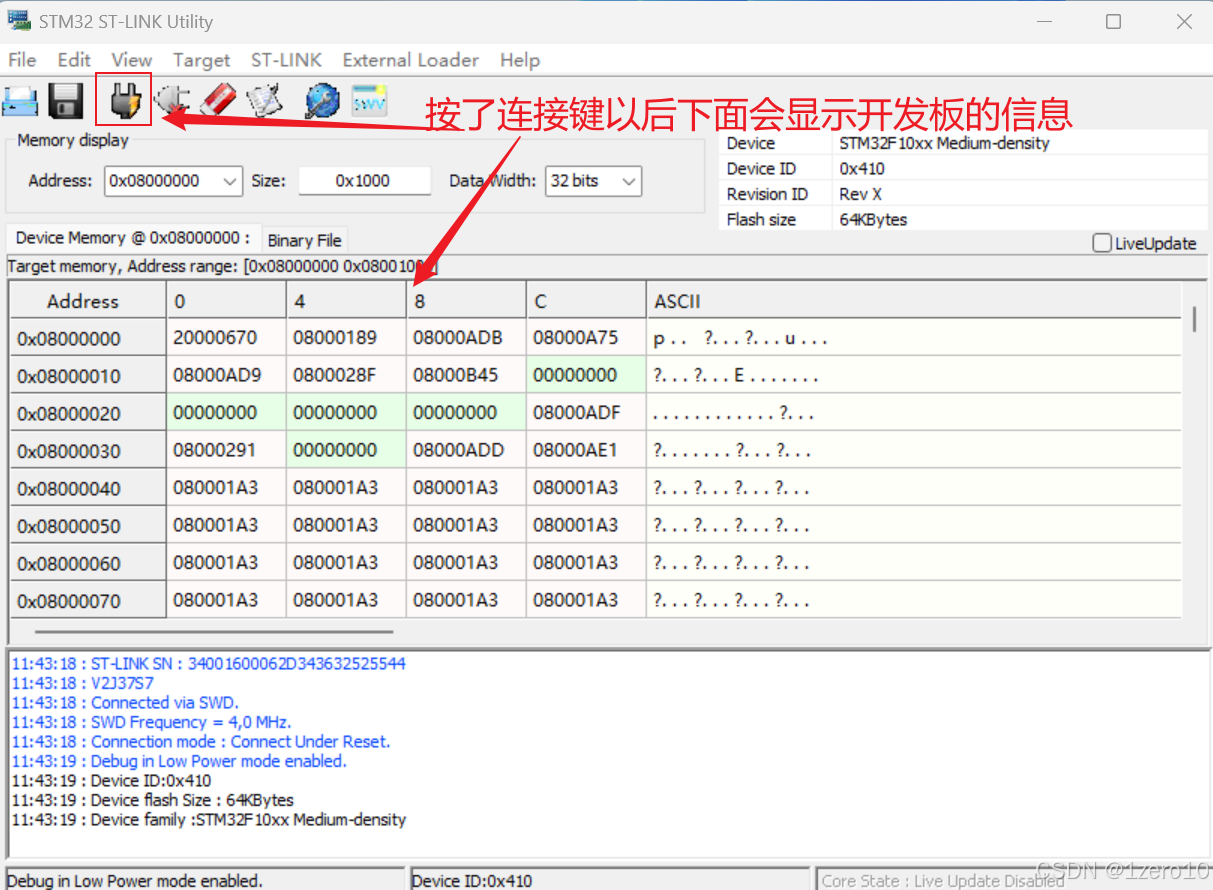The height and width of the screenshot is (890, 1213).
Task: Click address row 0x08000050
Action: click(x=88, y=526)
